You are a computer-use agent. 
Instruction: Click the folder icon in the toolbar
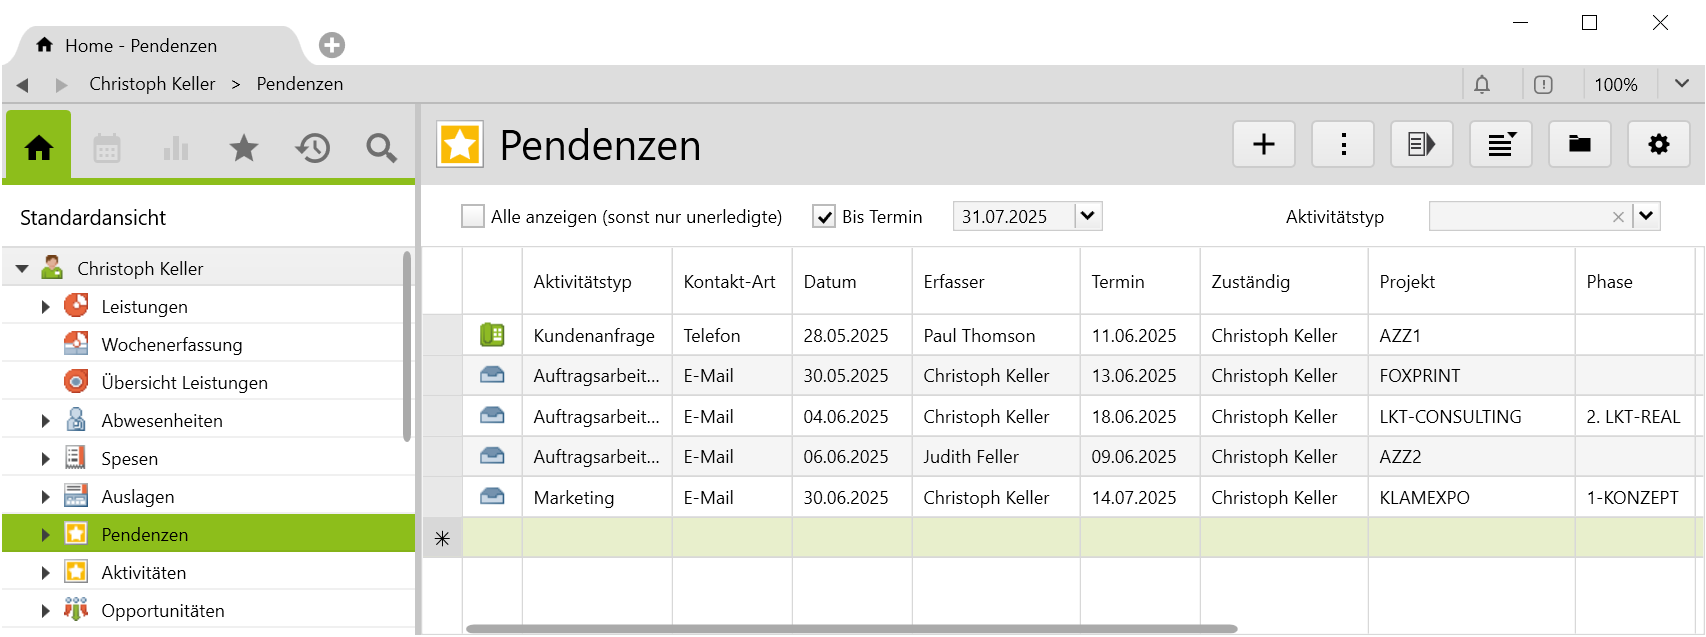pyautogui.click(x=1579, y=145)
